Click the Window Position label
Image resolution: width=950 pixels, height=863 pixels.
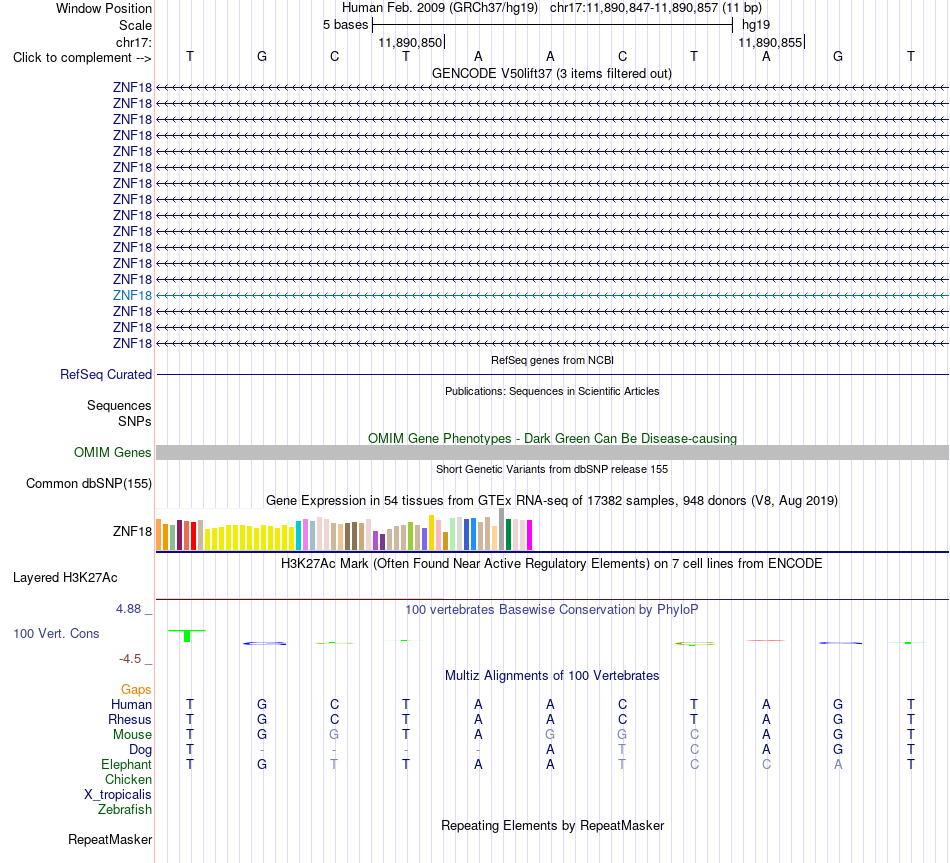coord(104,8)
